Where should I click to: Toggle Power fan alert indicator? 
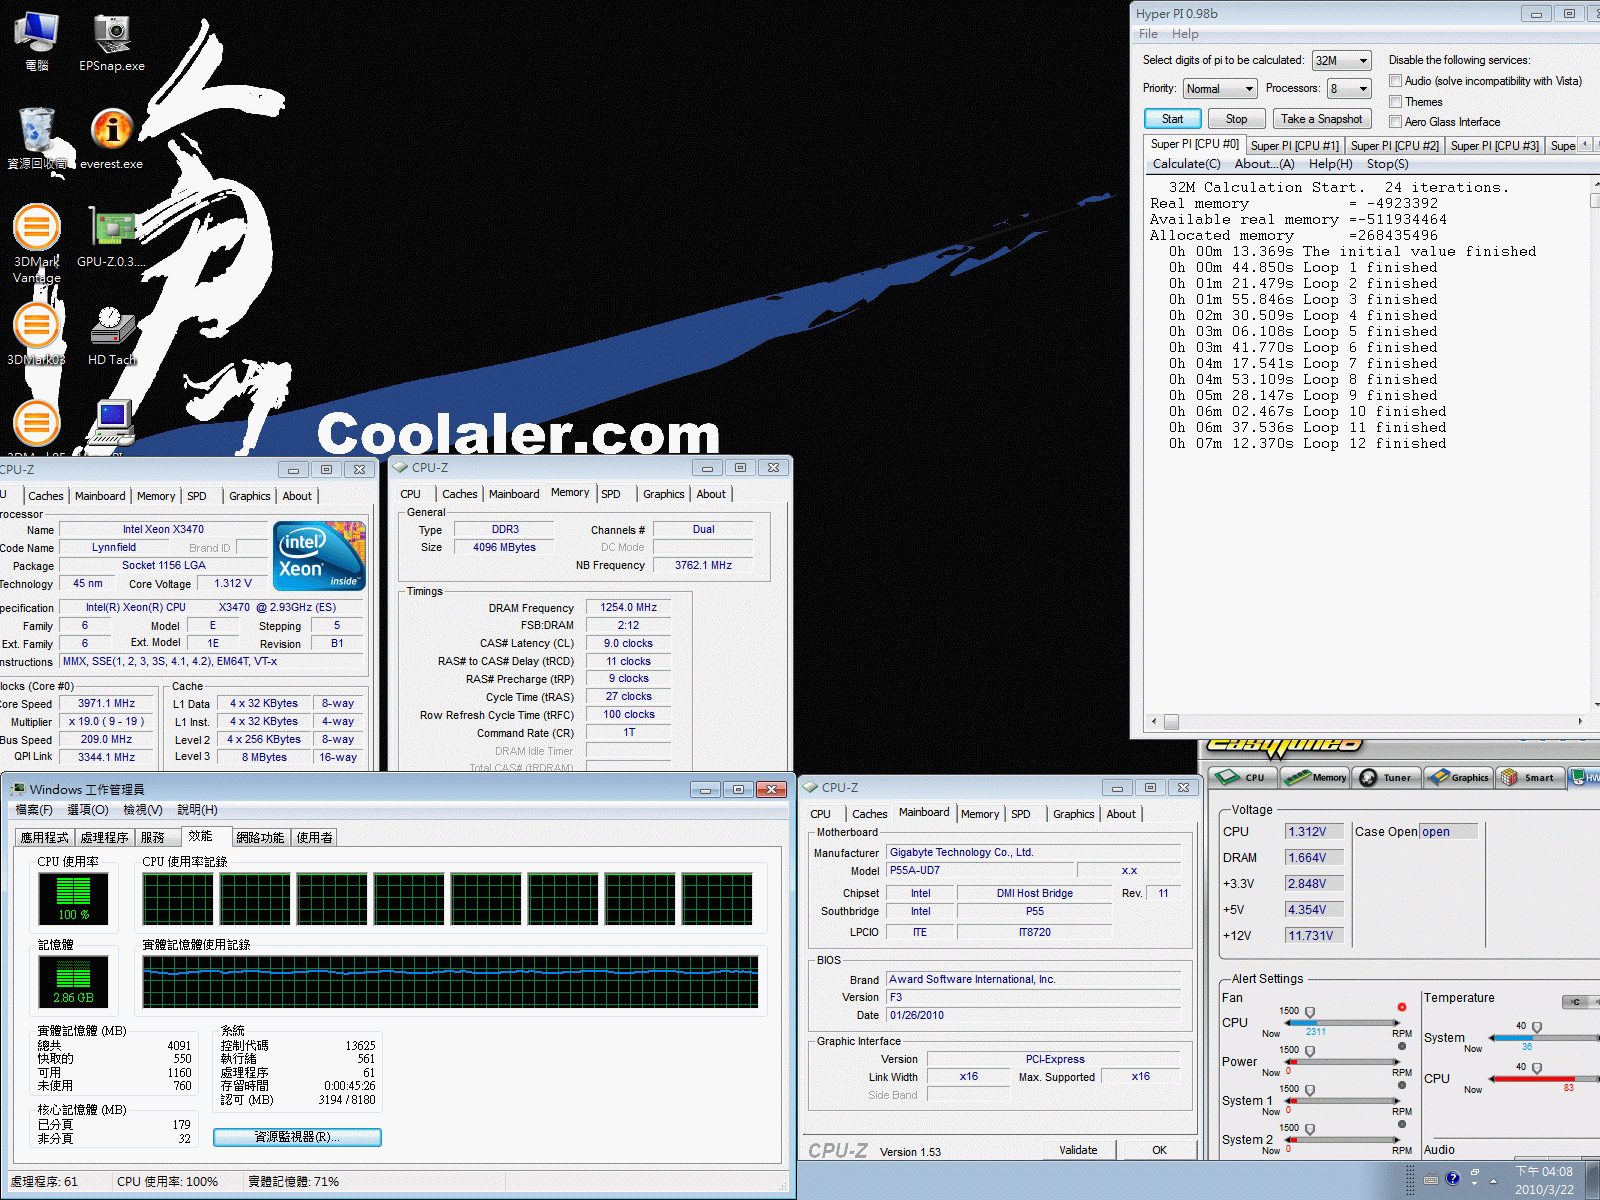[x=1402, y=1046]
